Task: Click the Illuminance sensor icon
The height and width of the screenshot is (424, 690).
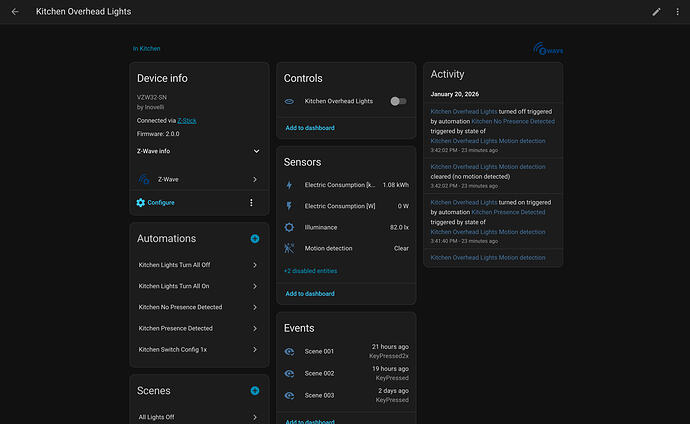Action: pos(289,228)
